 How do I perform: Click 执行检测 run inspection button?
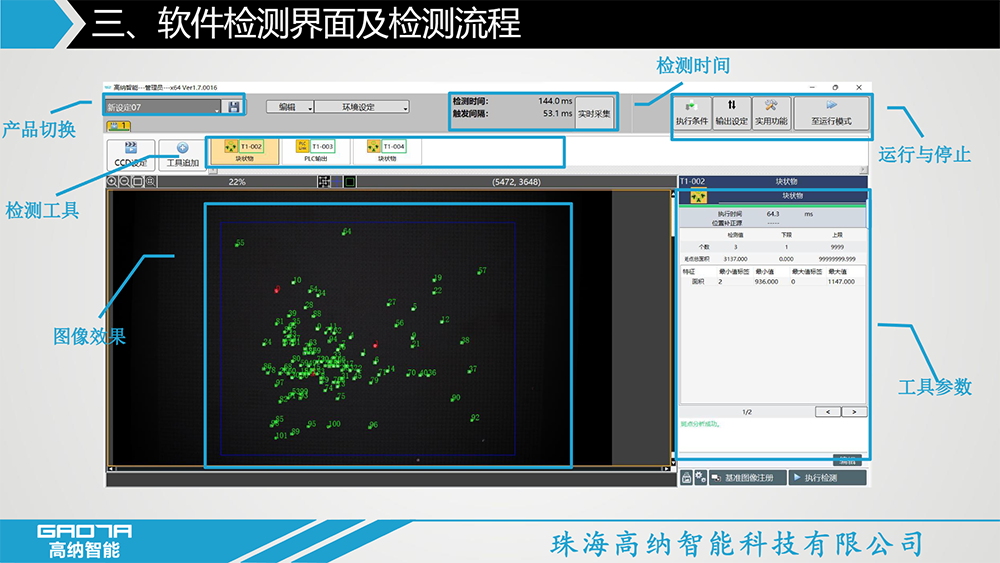(827, 478)
